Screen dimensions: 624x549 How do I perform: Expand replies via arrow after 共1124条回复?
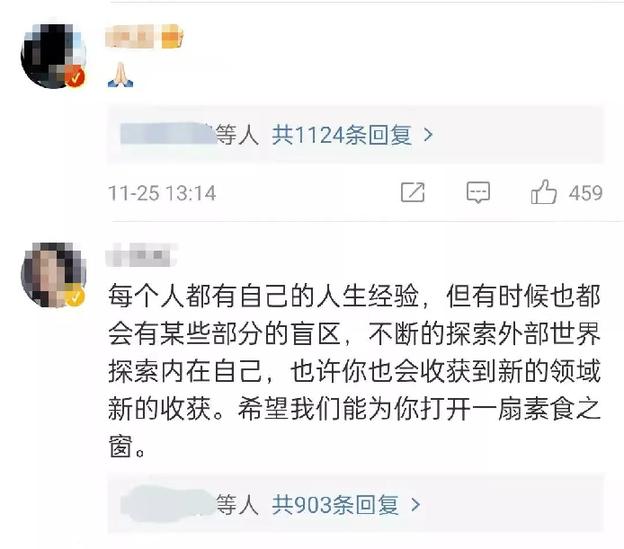tap(428, 135)
